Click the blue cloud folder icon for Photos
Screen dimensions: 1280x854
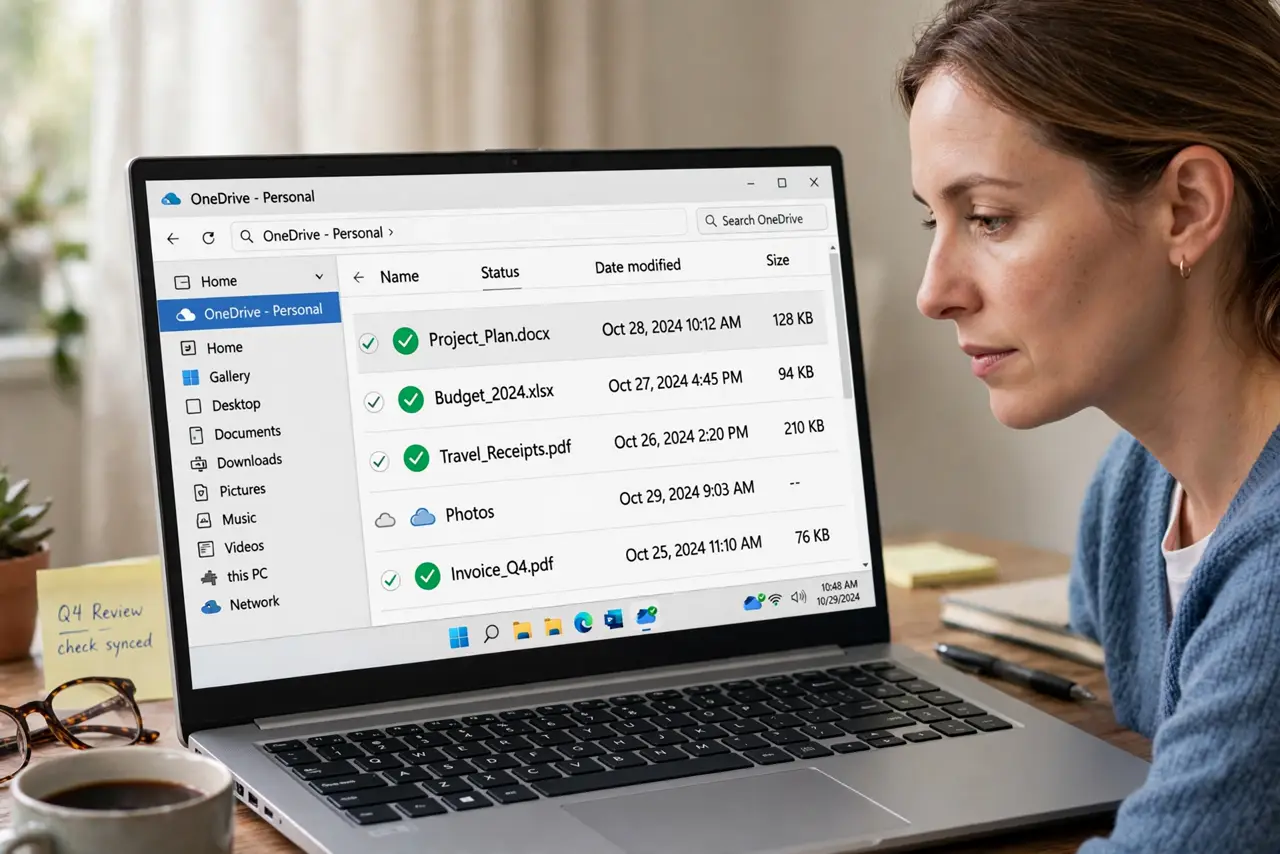[x=423, y=516]
